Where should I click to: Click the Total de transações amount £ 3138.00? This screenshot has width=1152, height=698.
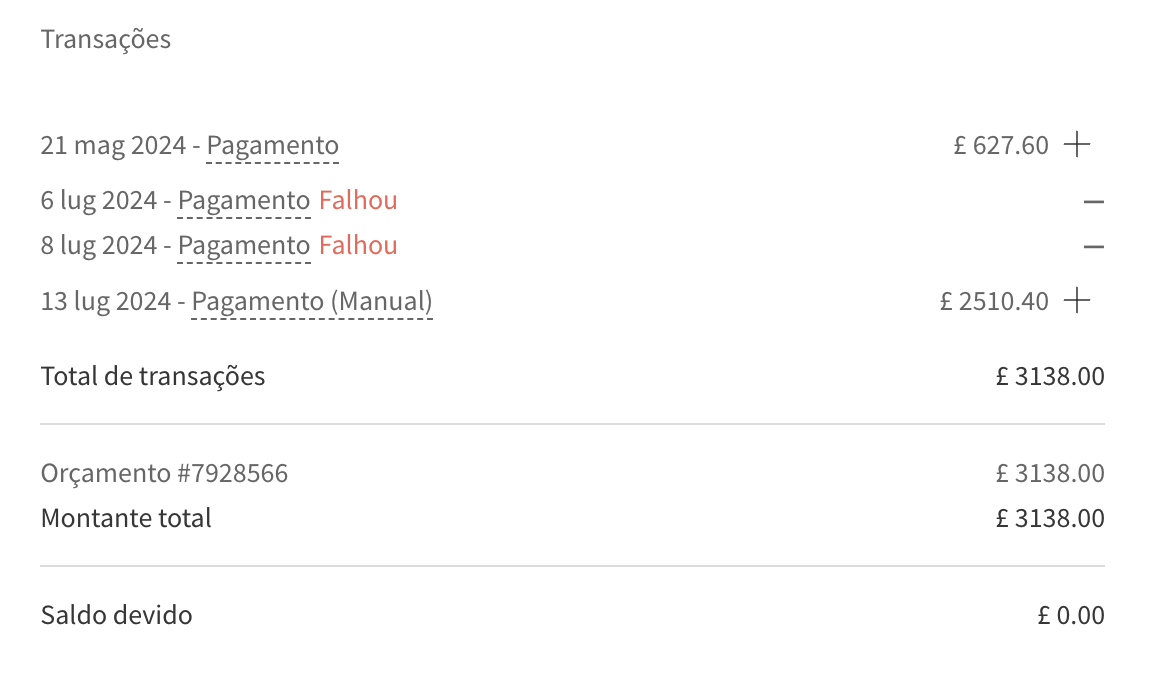coord(1049,376)
